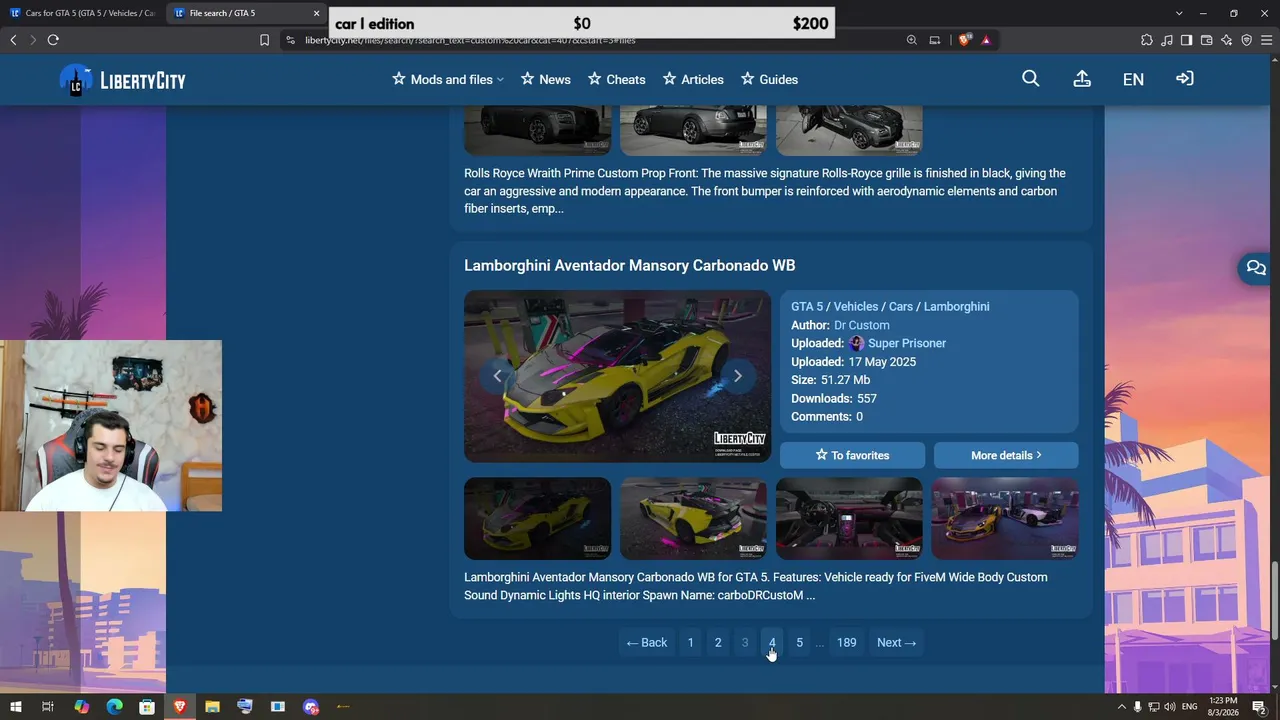Open the Articles menu item
1280x720 pixels.
(x=693, y=79)
